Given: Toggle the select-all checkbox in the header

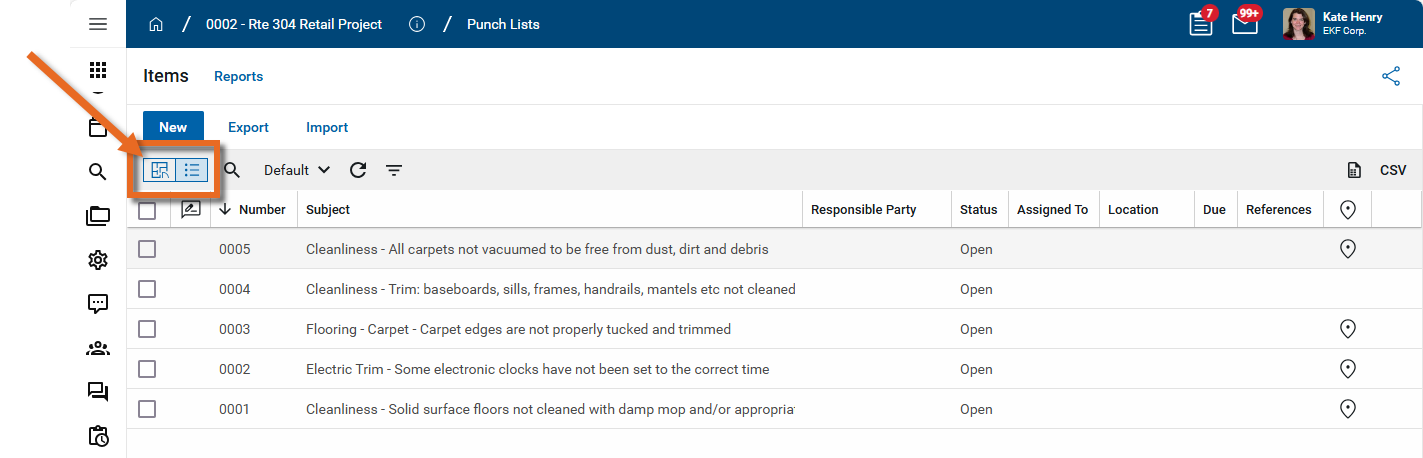Looking at the screenshot, I should (147, 210).
